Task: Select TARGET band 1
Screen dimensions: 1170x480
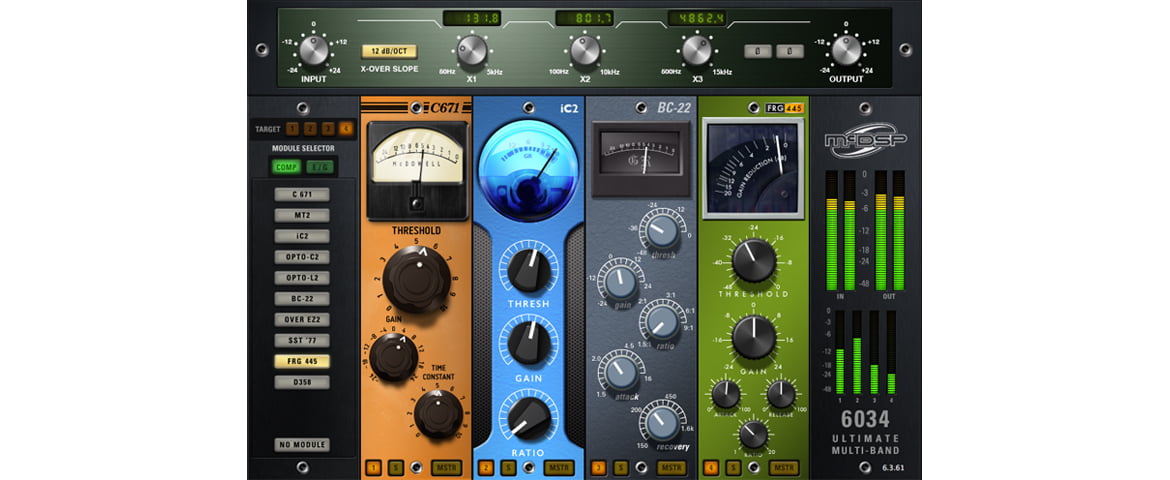Action: point(292,128)
